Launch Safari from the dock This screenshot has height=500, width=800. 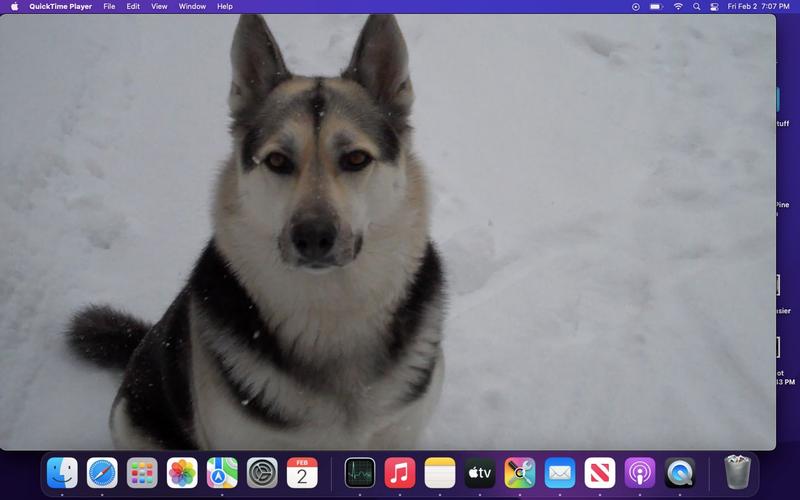102,472
